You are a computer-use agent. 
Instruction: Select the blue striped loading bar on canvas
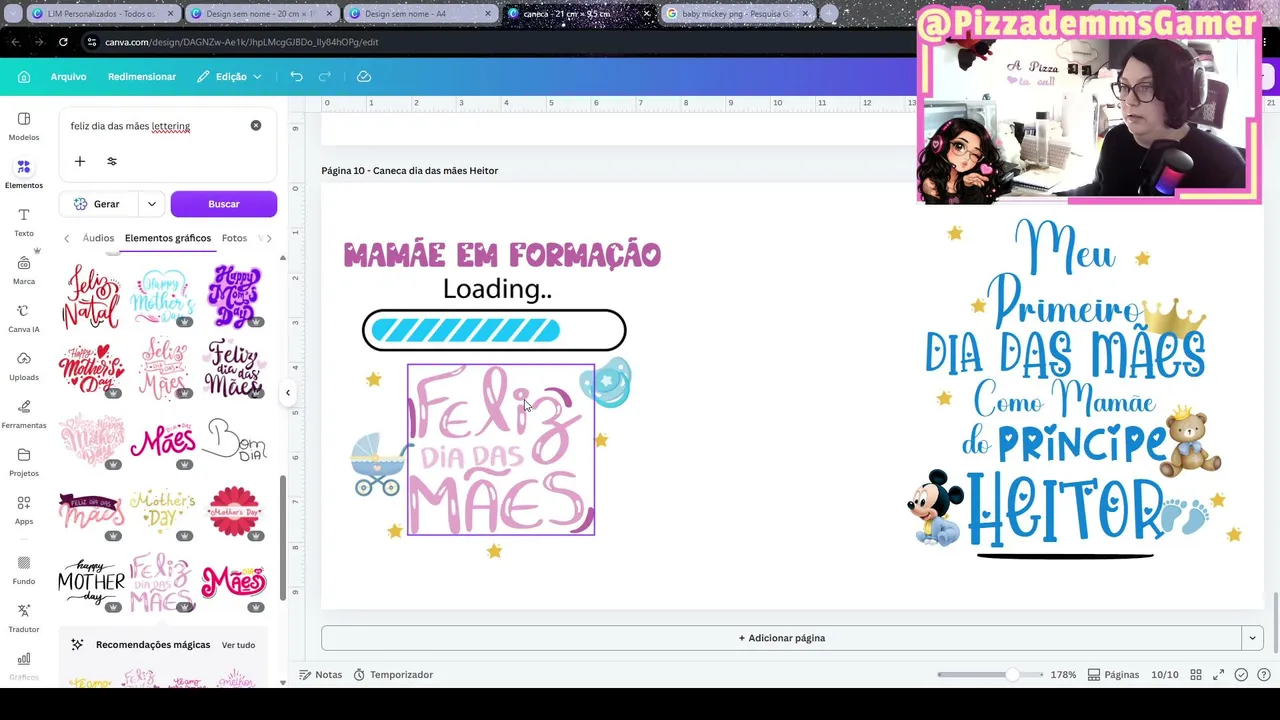point(494,330)
